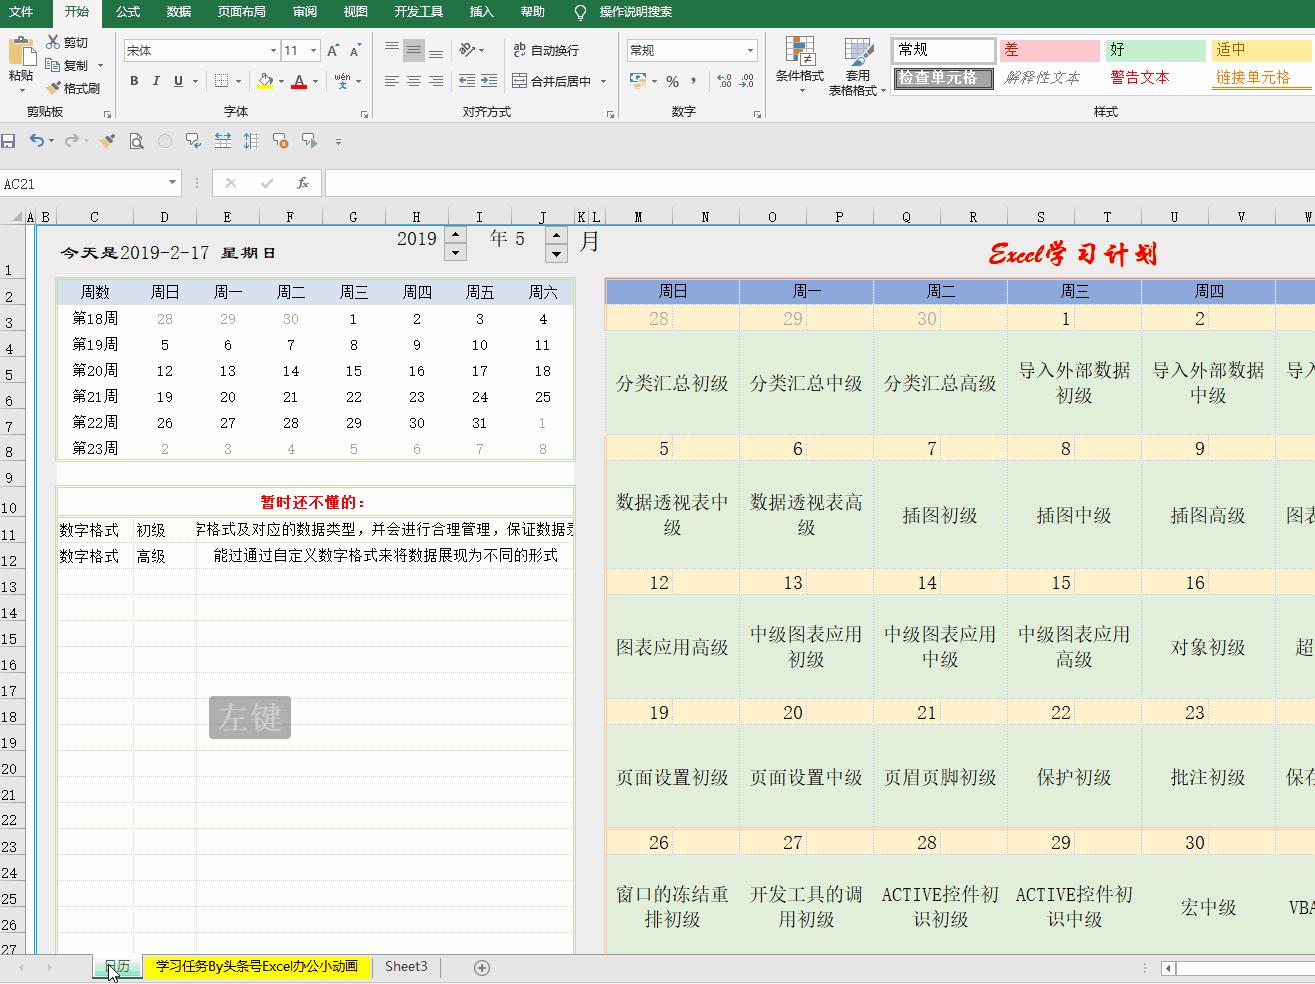
Task: Select the Format Painter icon on Quick Access Toolbar
Action: point(106,140)
